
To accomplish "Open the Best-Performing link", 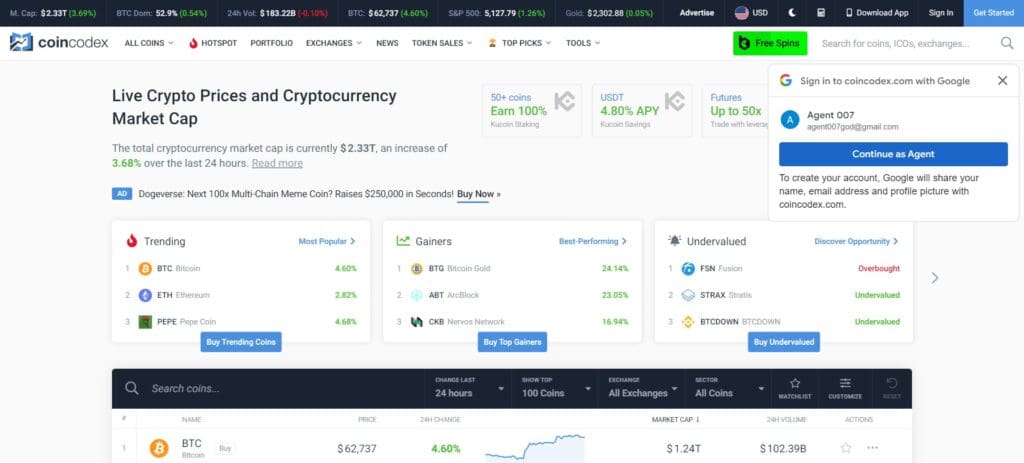I will (x=593, y=241).
